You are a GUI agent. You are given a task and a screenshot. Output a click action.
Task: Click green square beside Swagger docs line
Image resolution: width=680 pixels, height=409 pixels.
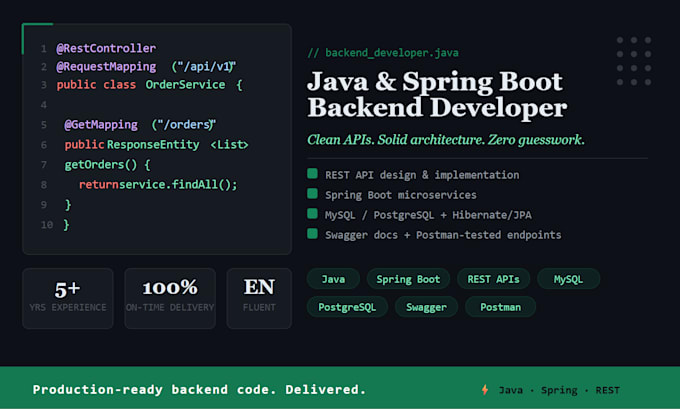(x=312, y=233)
